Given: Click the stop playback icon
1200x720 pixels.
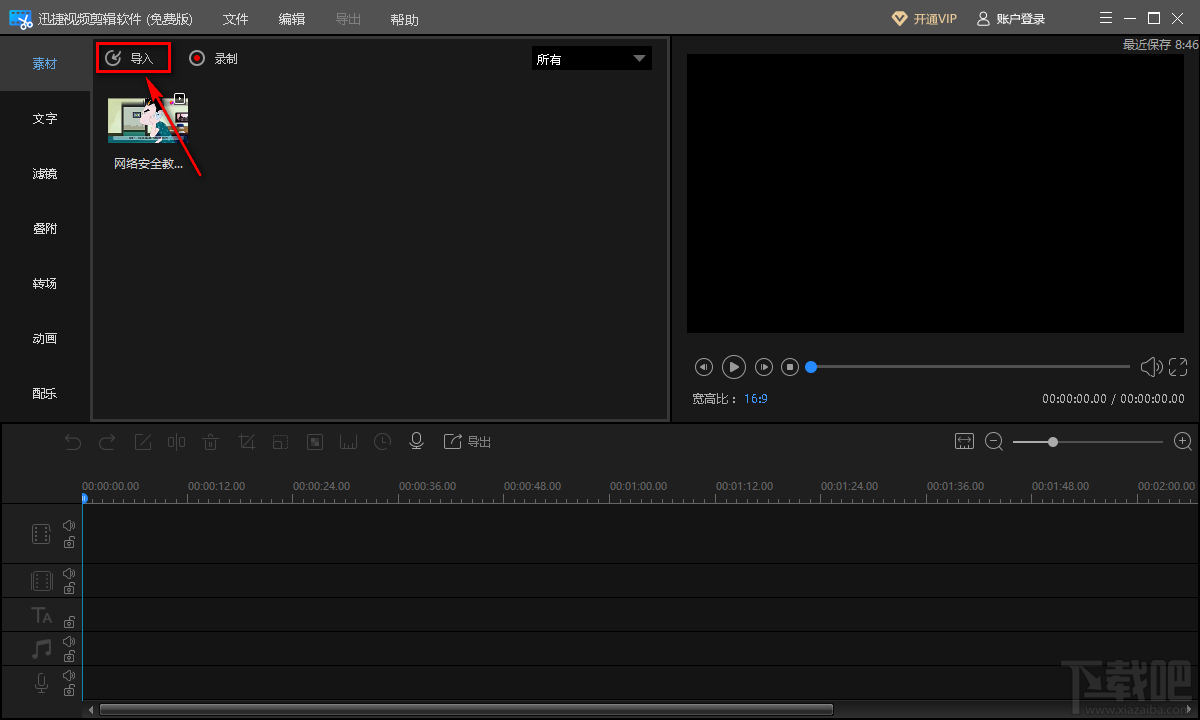Looking at the screenshot, I should click(790, 367).
